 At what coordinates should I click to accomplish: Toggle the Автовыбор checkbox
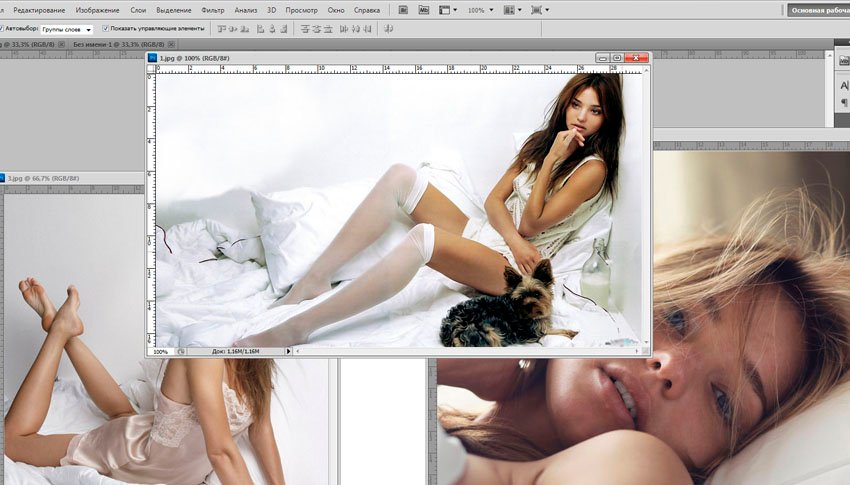coord(2,29)
